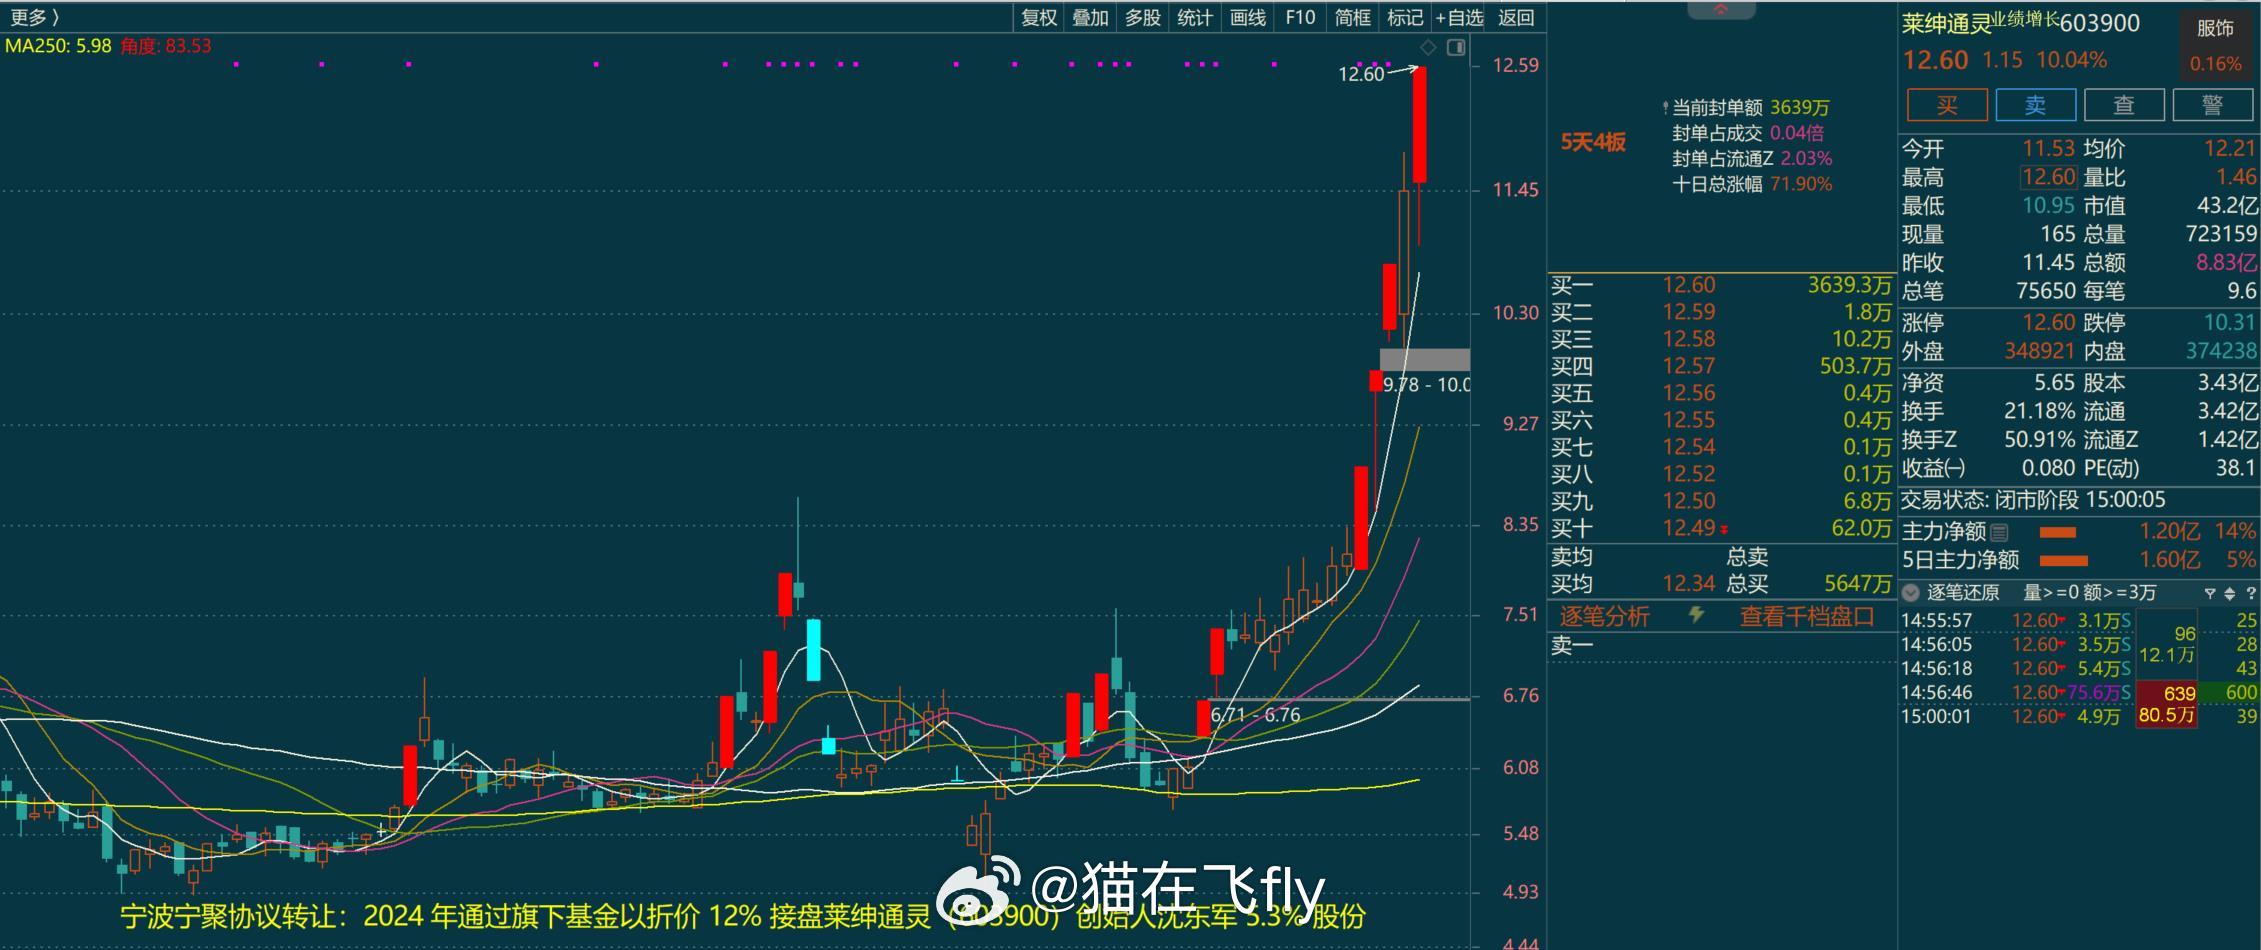Click the 卖一 row
The image size is (2261, 950).
point(1721,646)
